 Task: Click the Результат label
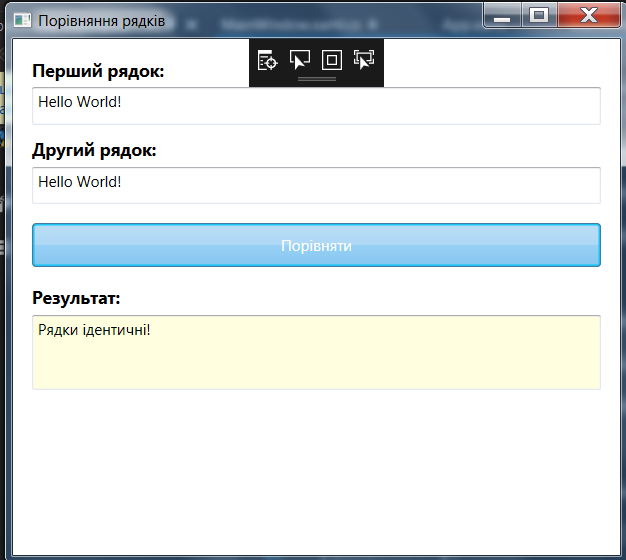click(76, 298)
